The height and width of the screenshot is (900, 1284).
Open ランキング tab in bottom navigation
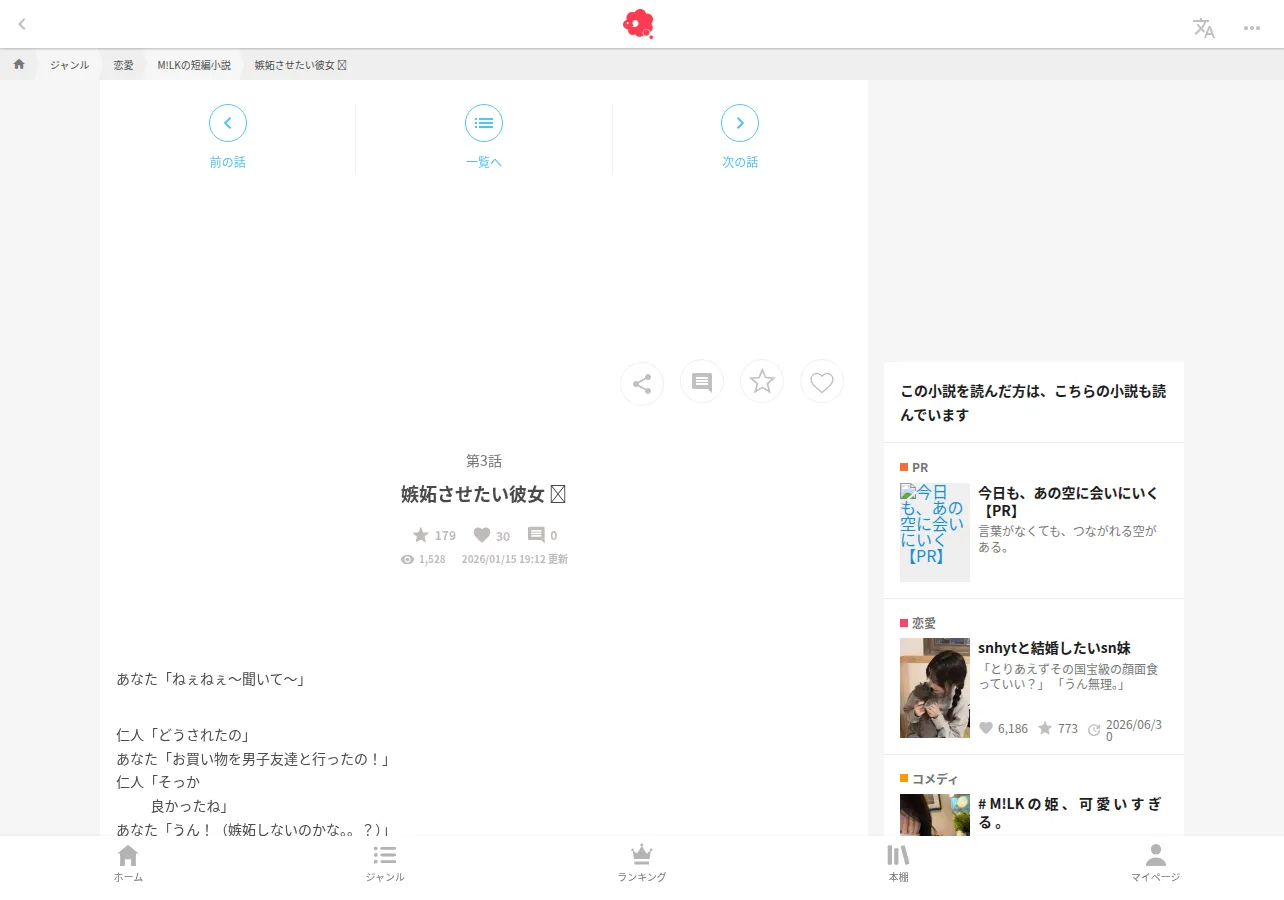(642, 863)
